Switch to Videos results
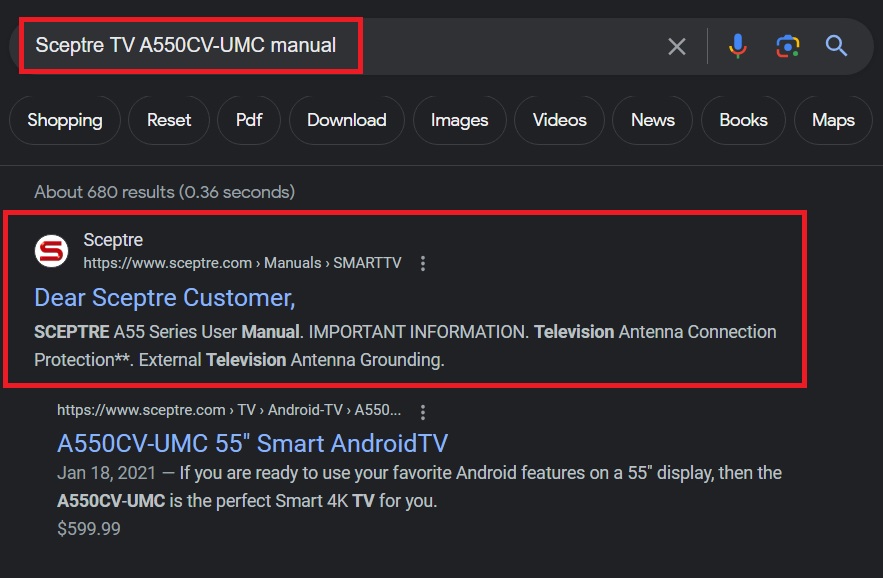 tap(560, 120)
